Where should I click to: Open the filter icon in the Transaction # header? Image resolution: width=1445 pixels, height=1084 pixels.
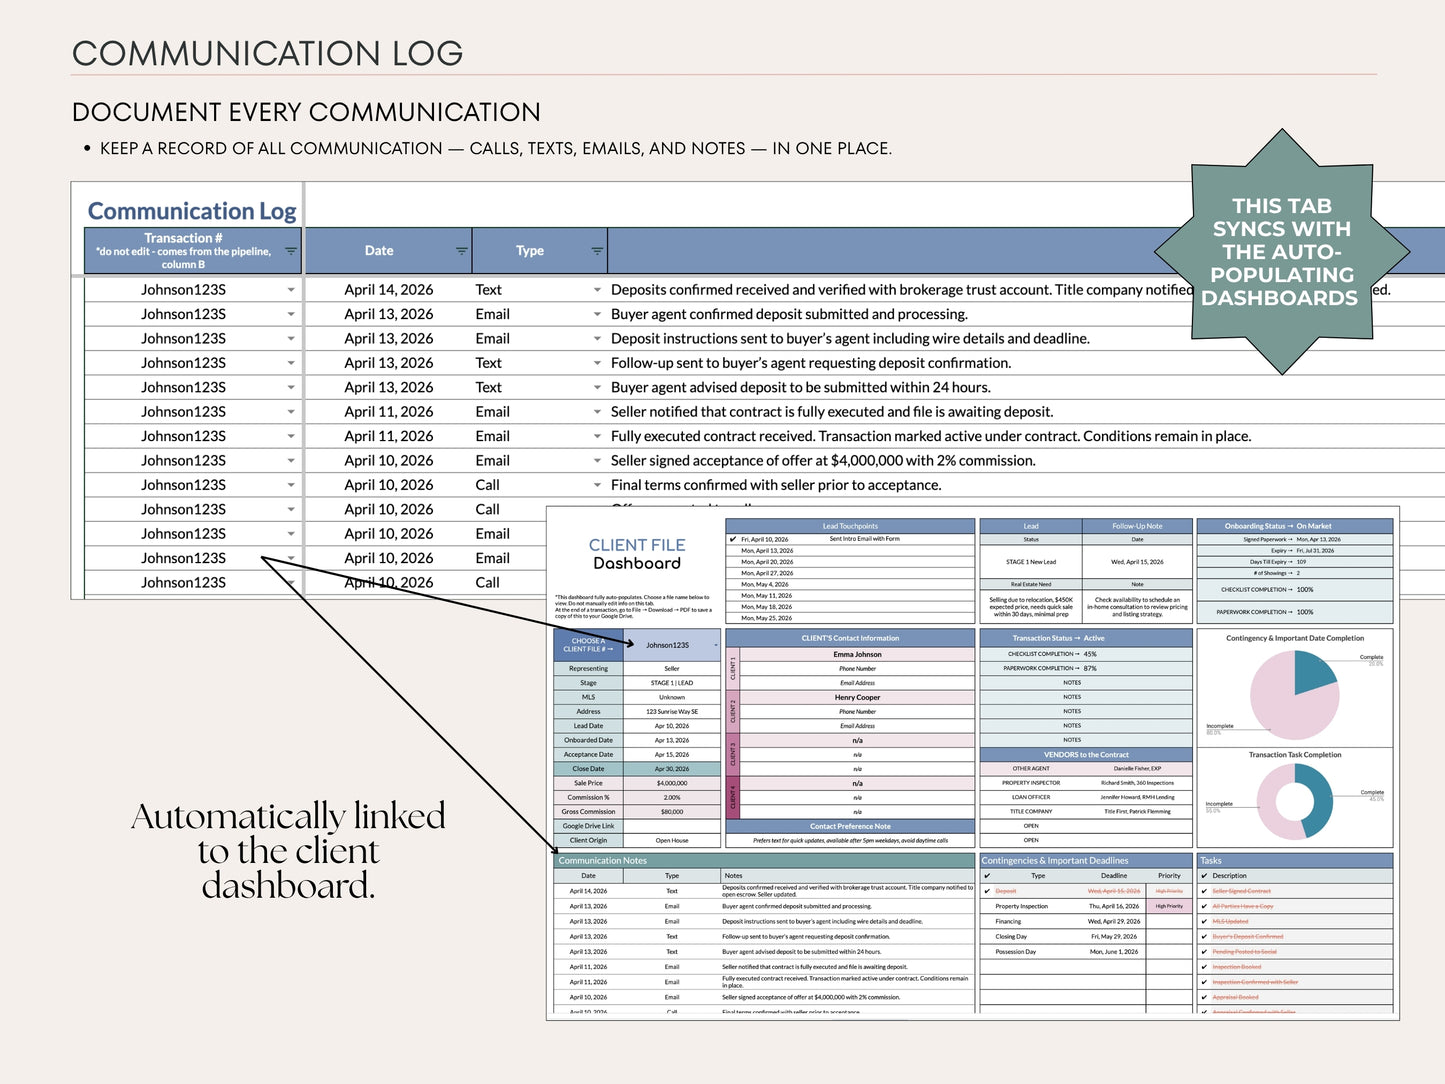(291, 251)
